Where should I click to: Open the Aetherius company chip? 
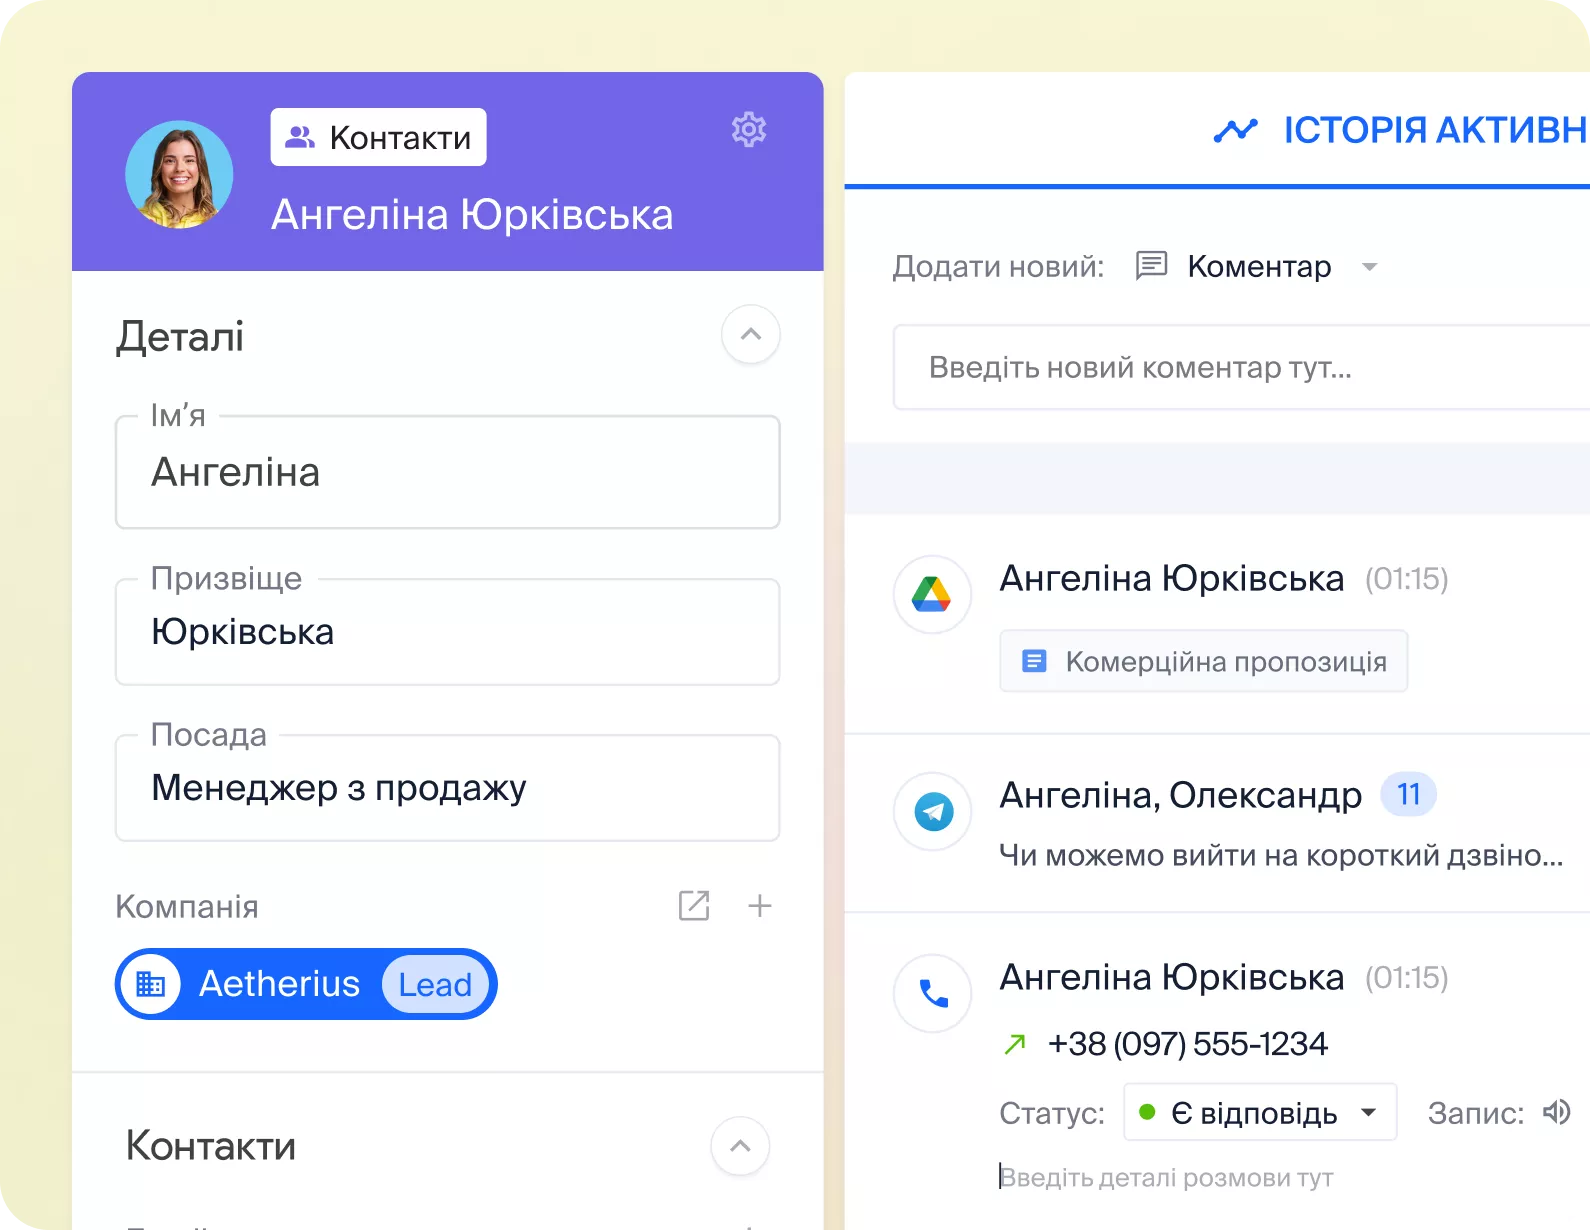306,984
